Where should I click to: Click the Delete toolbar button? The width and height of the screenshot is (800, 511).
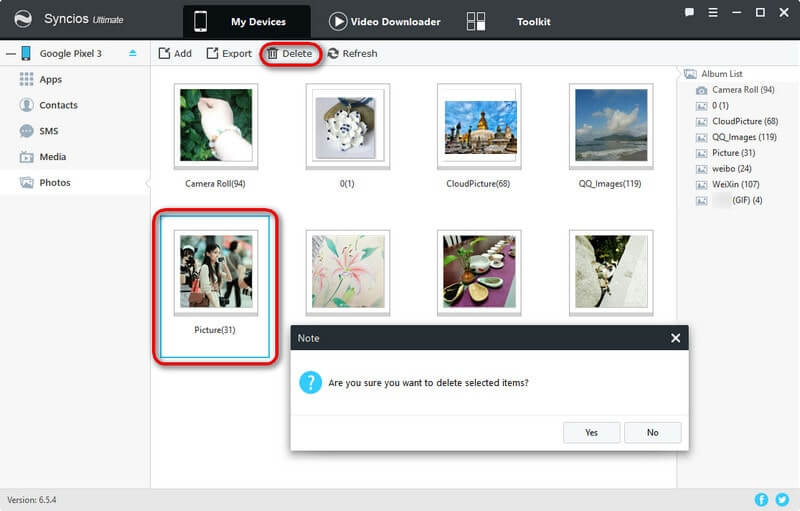[290, 54]
